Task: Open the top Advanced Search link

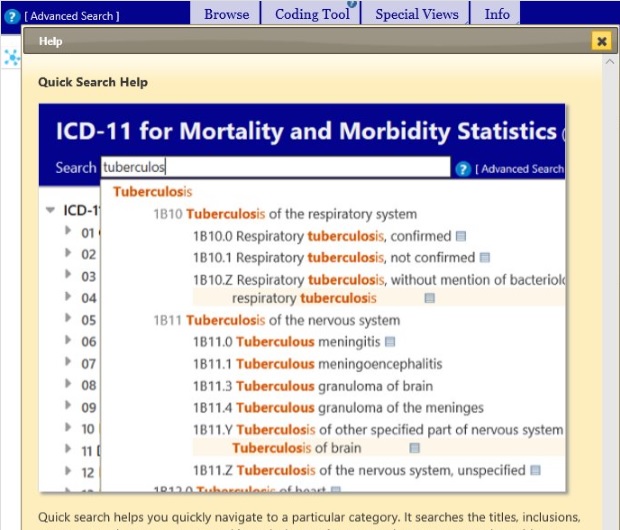Action: [x=72, y=16]
